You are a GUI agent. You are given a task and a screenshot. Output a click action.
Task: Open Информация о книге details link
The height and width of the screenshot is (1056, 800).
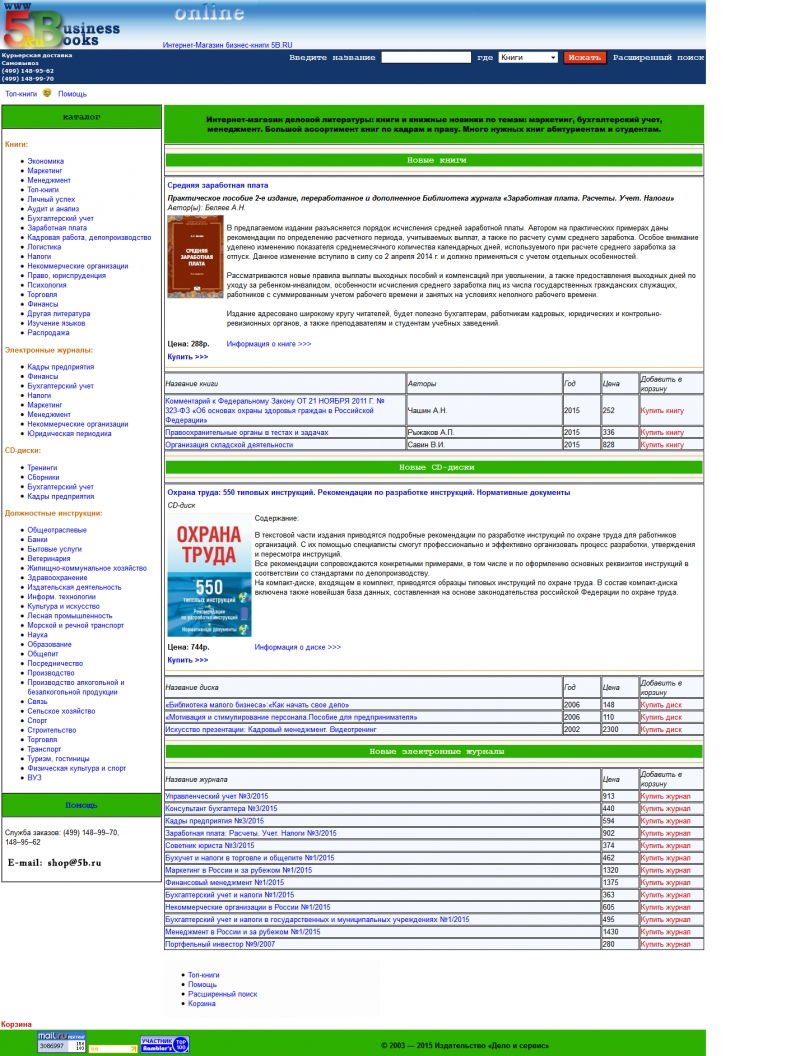[x=269, y=343]
